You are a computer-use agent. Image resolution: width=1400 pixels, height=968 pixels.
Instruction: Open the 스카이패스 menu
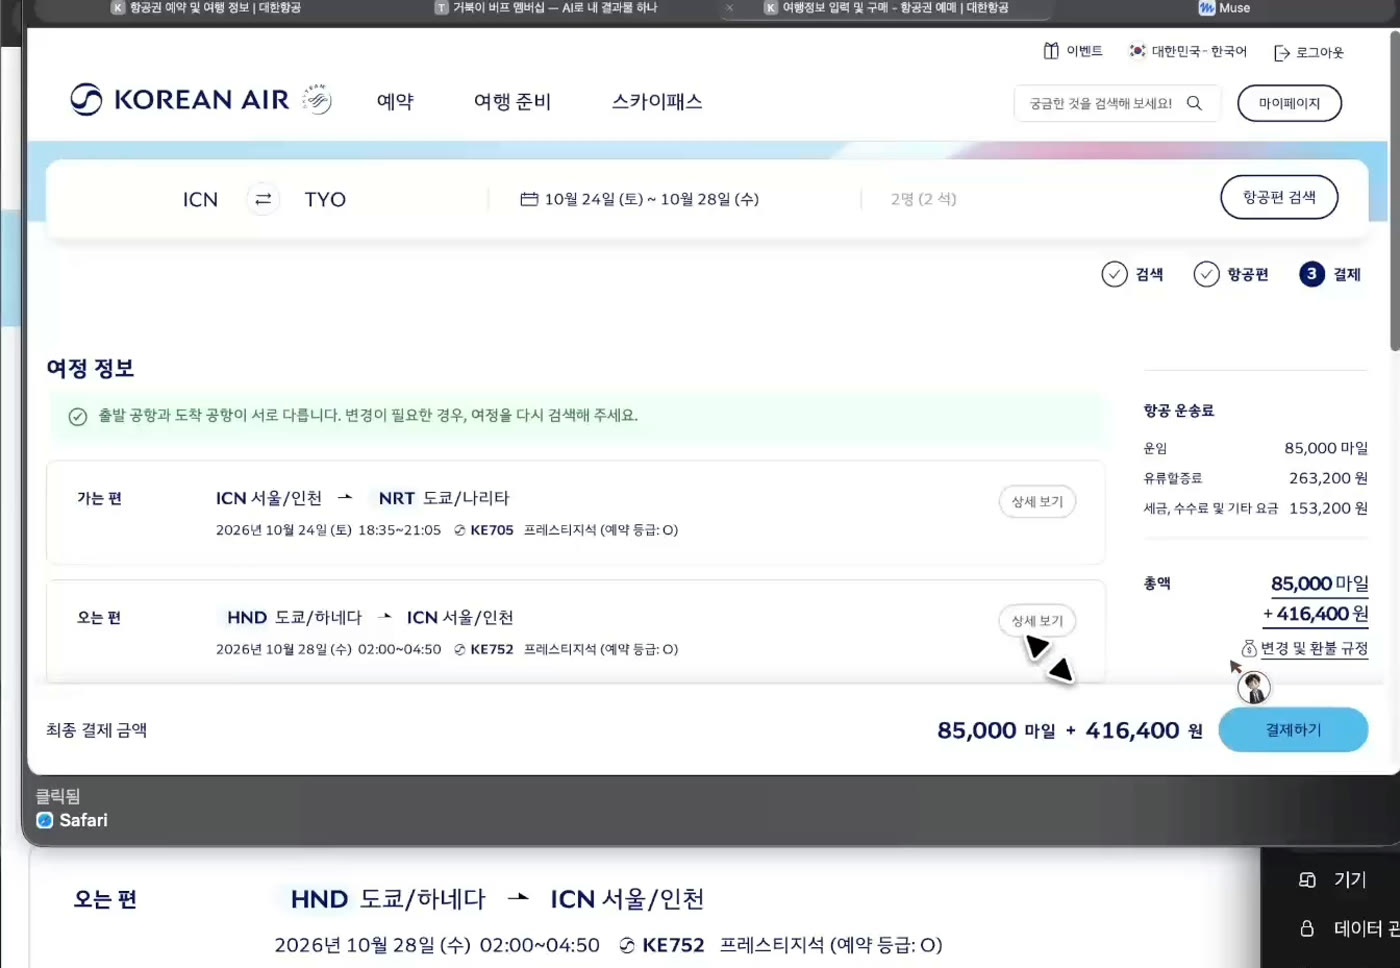[x=657, y=101]
